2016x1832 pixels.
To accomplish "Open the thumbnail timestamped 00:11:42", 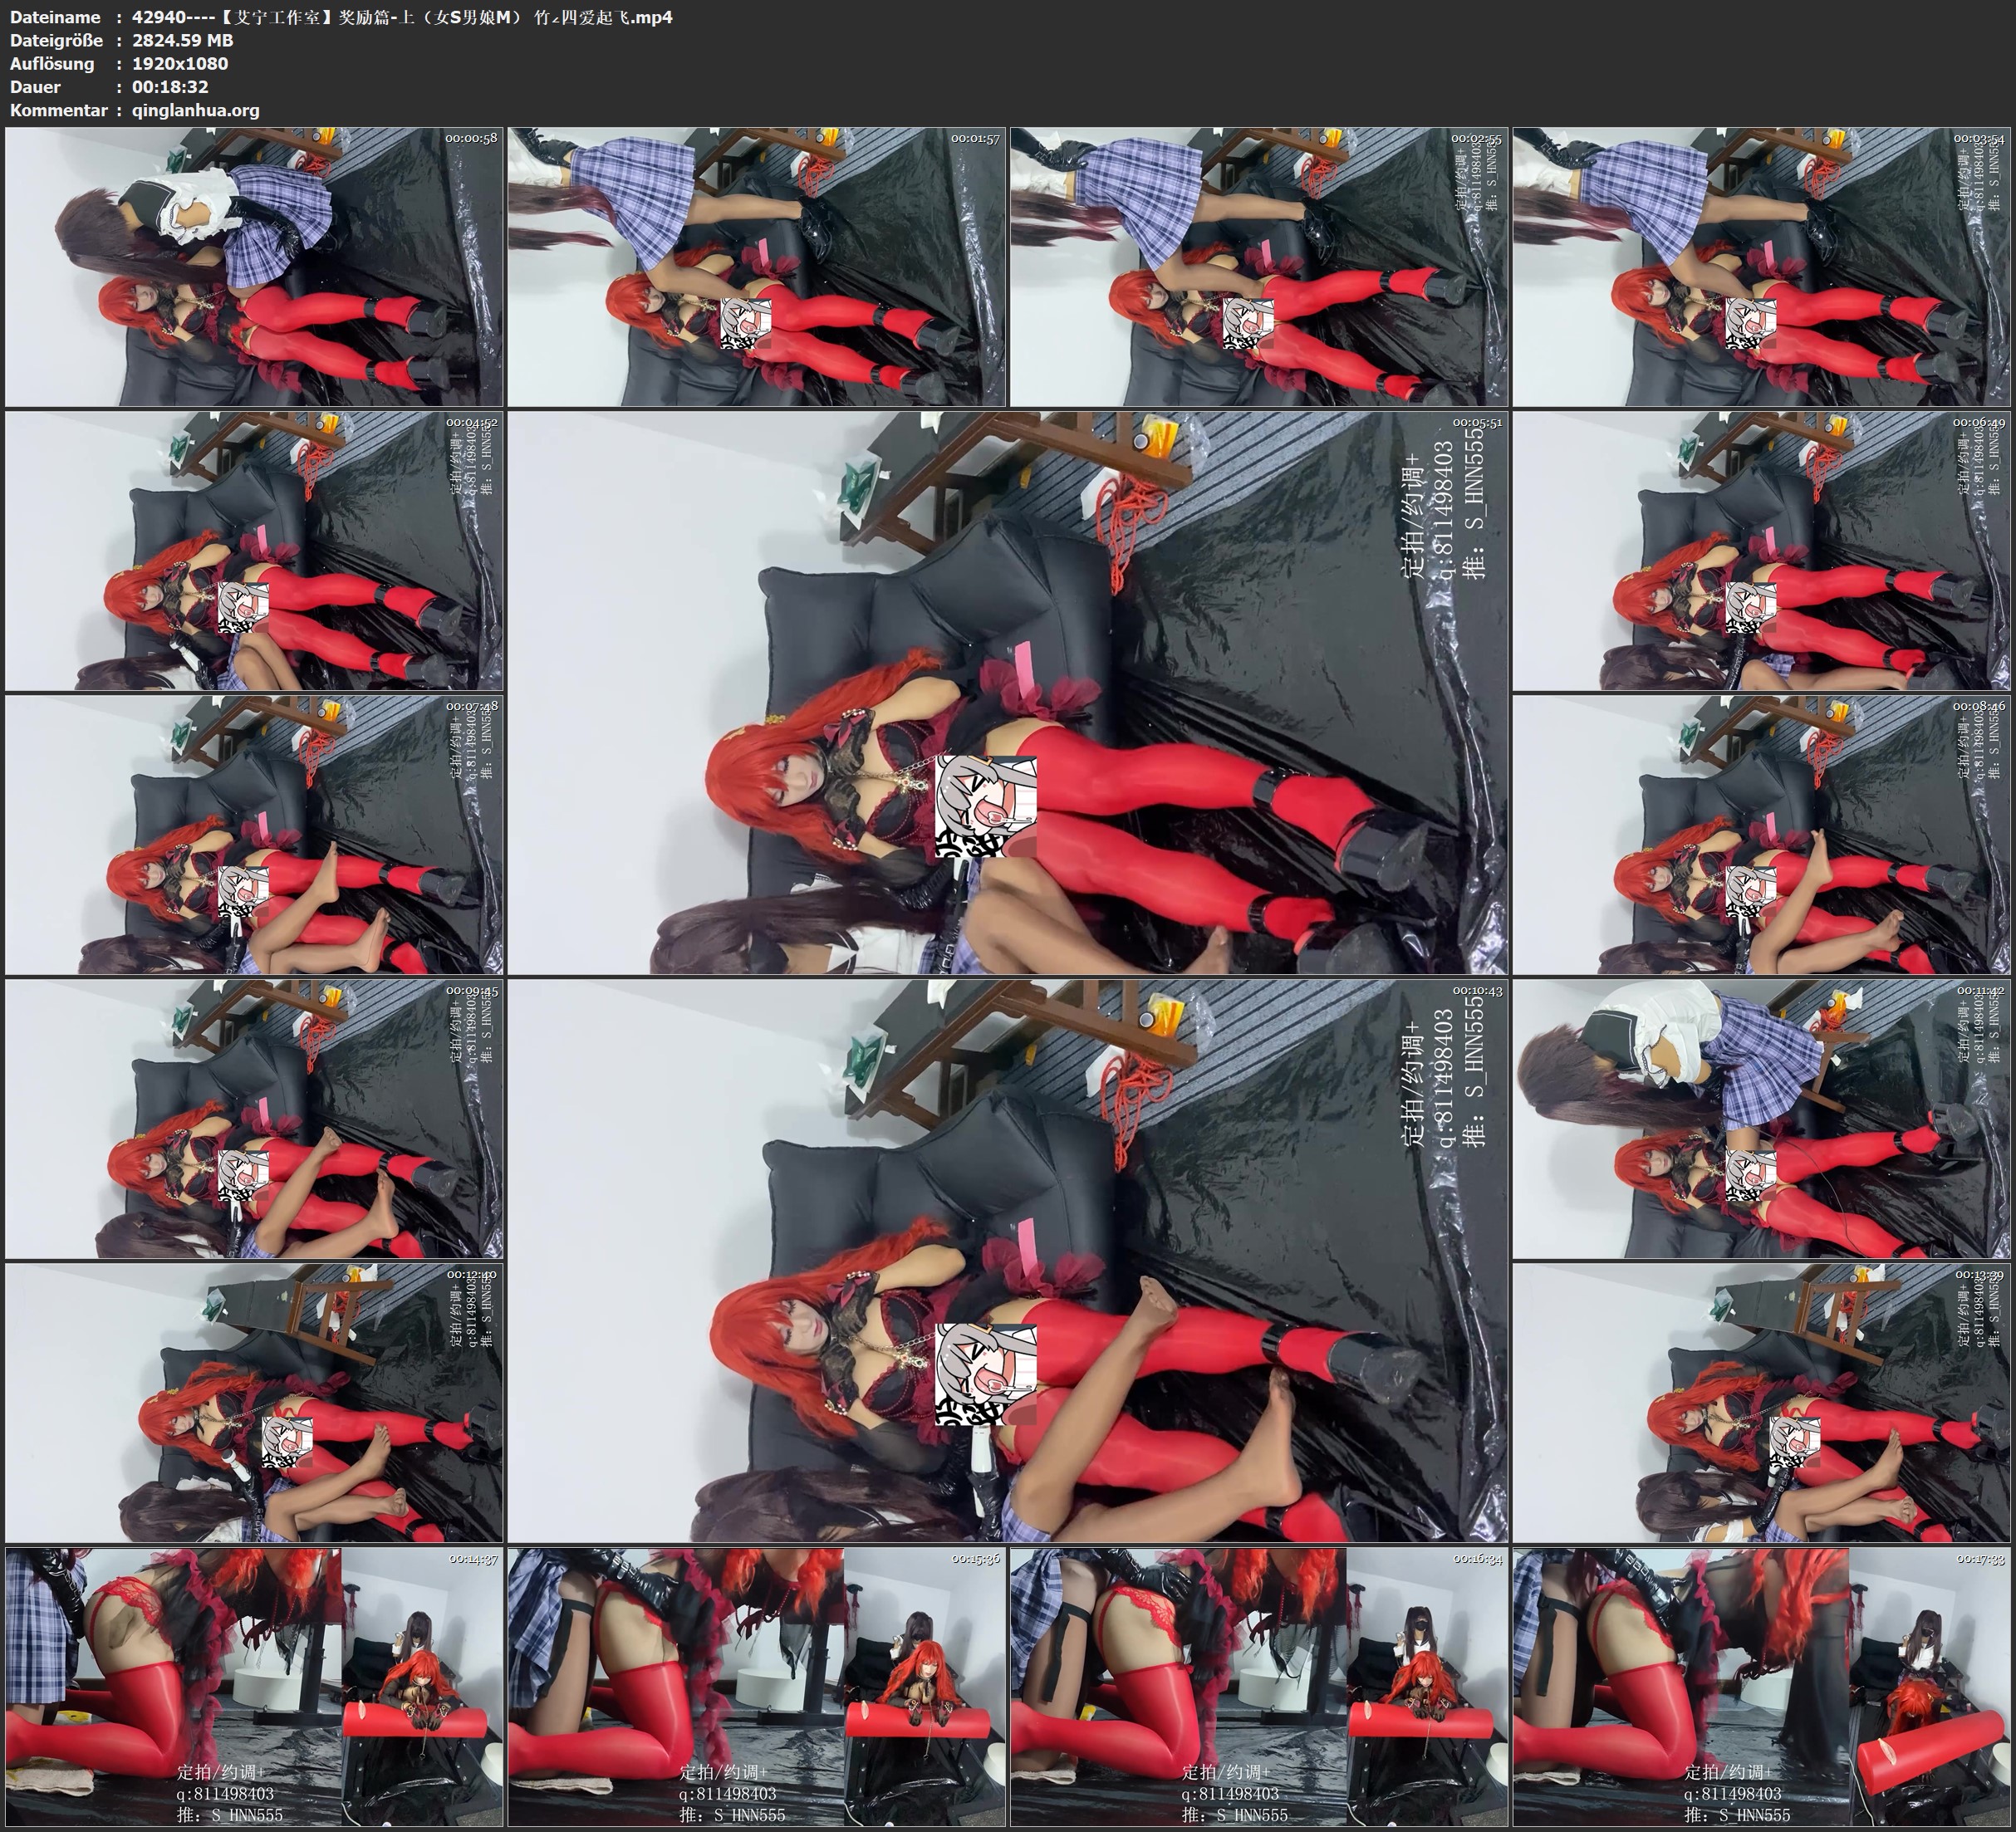I will (x=1762, y=1119).
